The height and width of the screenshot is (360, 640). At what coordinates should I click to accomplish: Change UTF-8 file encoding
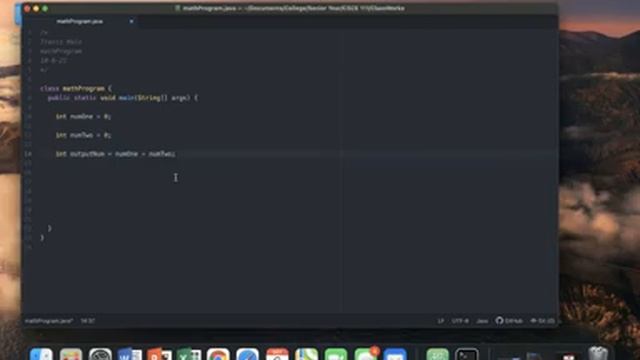click(x=460, y=321)
